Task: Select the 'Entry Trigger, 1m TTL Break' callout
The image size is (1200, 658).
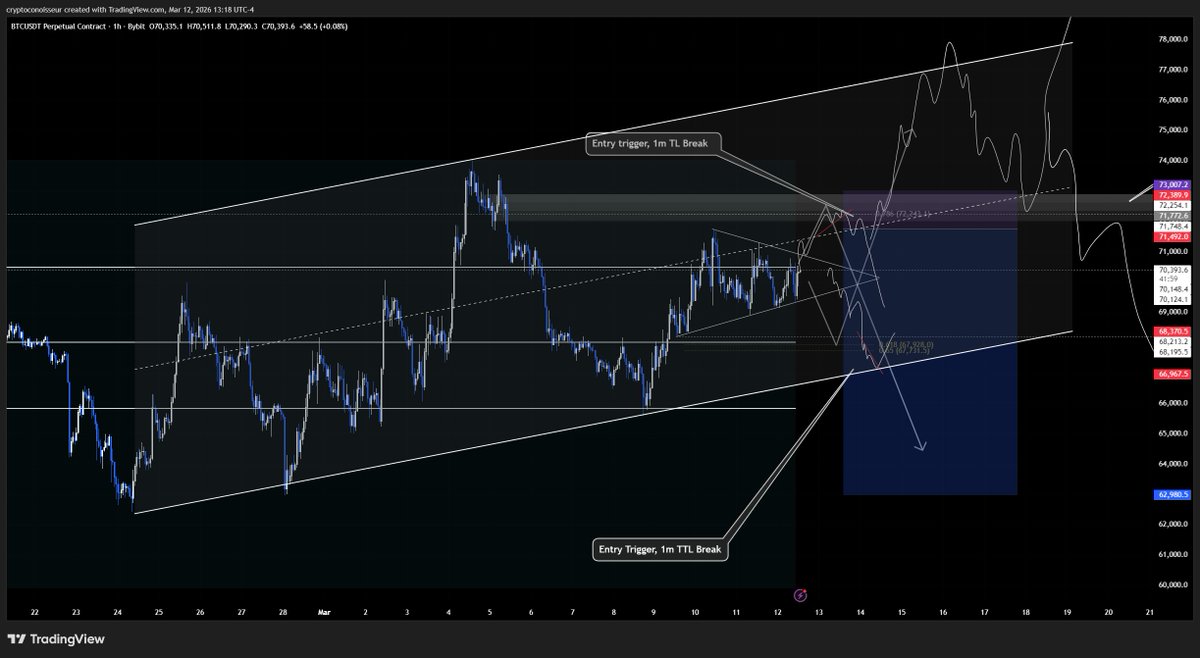Action: click(x=661, y=549)
